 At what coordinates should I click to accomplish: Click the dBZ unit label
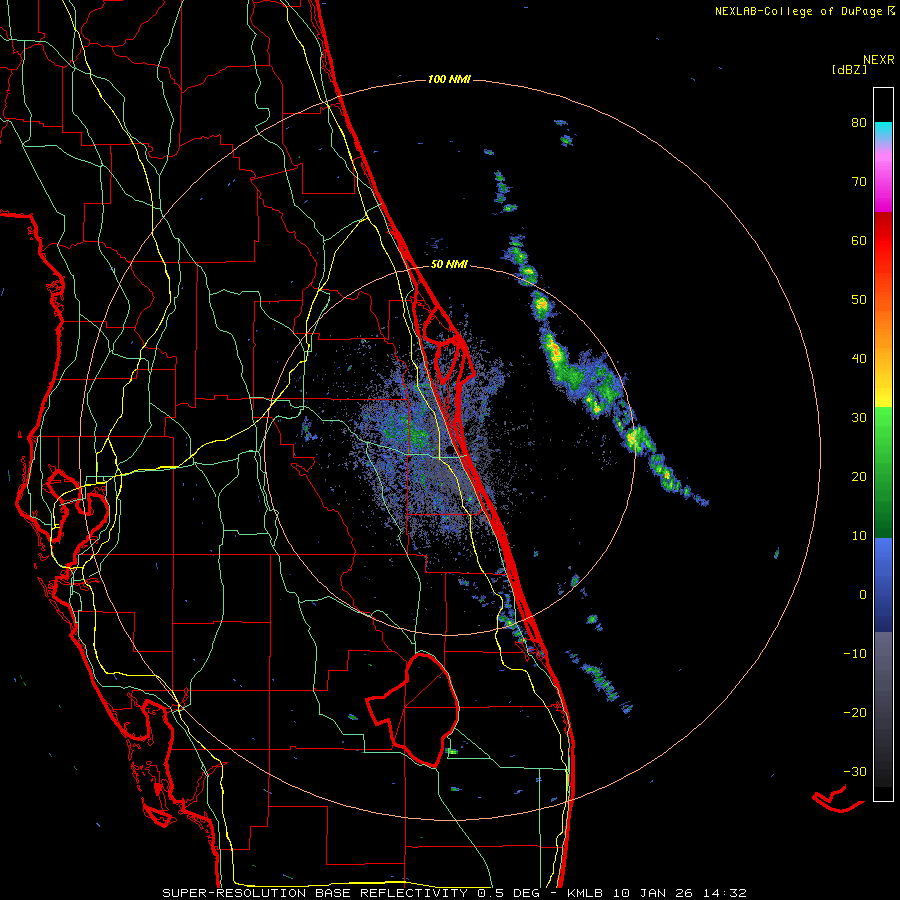pos(849,70)
